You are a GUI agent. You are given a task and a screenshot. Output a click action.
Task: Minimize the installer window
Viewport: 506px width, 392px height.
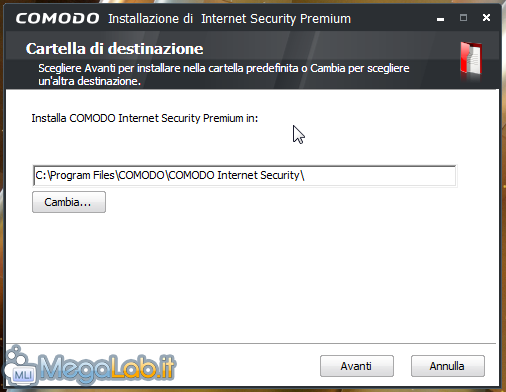440,19
